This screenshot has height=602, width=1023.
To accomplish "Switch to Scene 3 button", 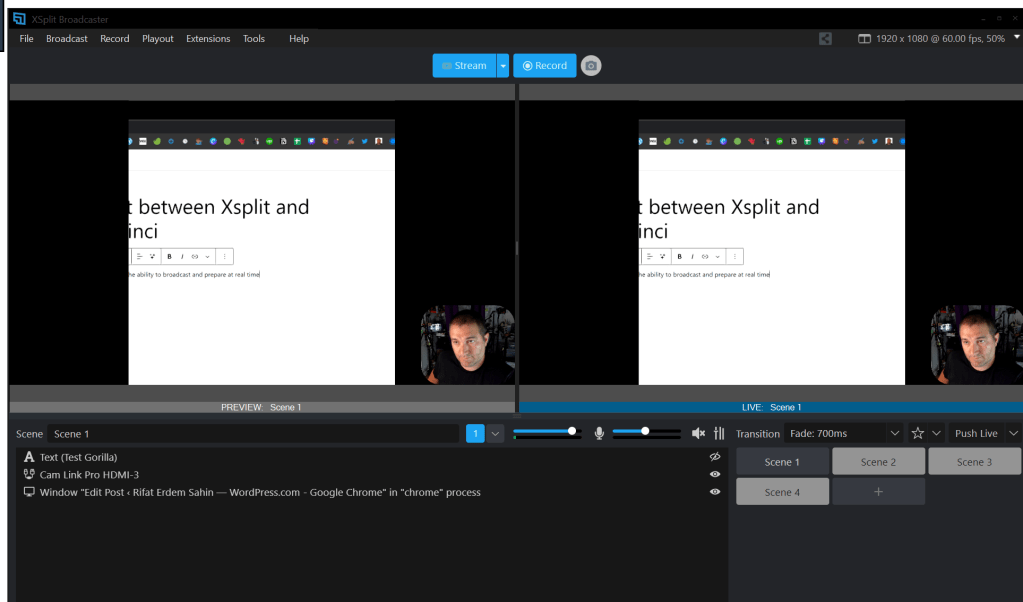I will point(974,462).
